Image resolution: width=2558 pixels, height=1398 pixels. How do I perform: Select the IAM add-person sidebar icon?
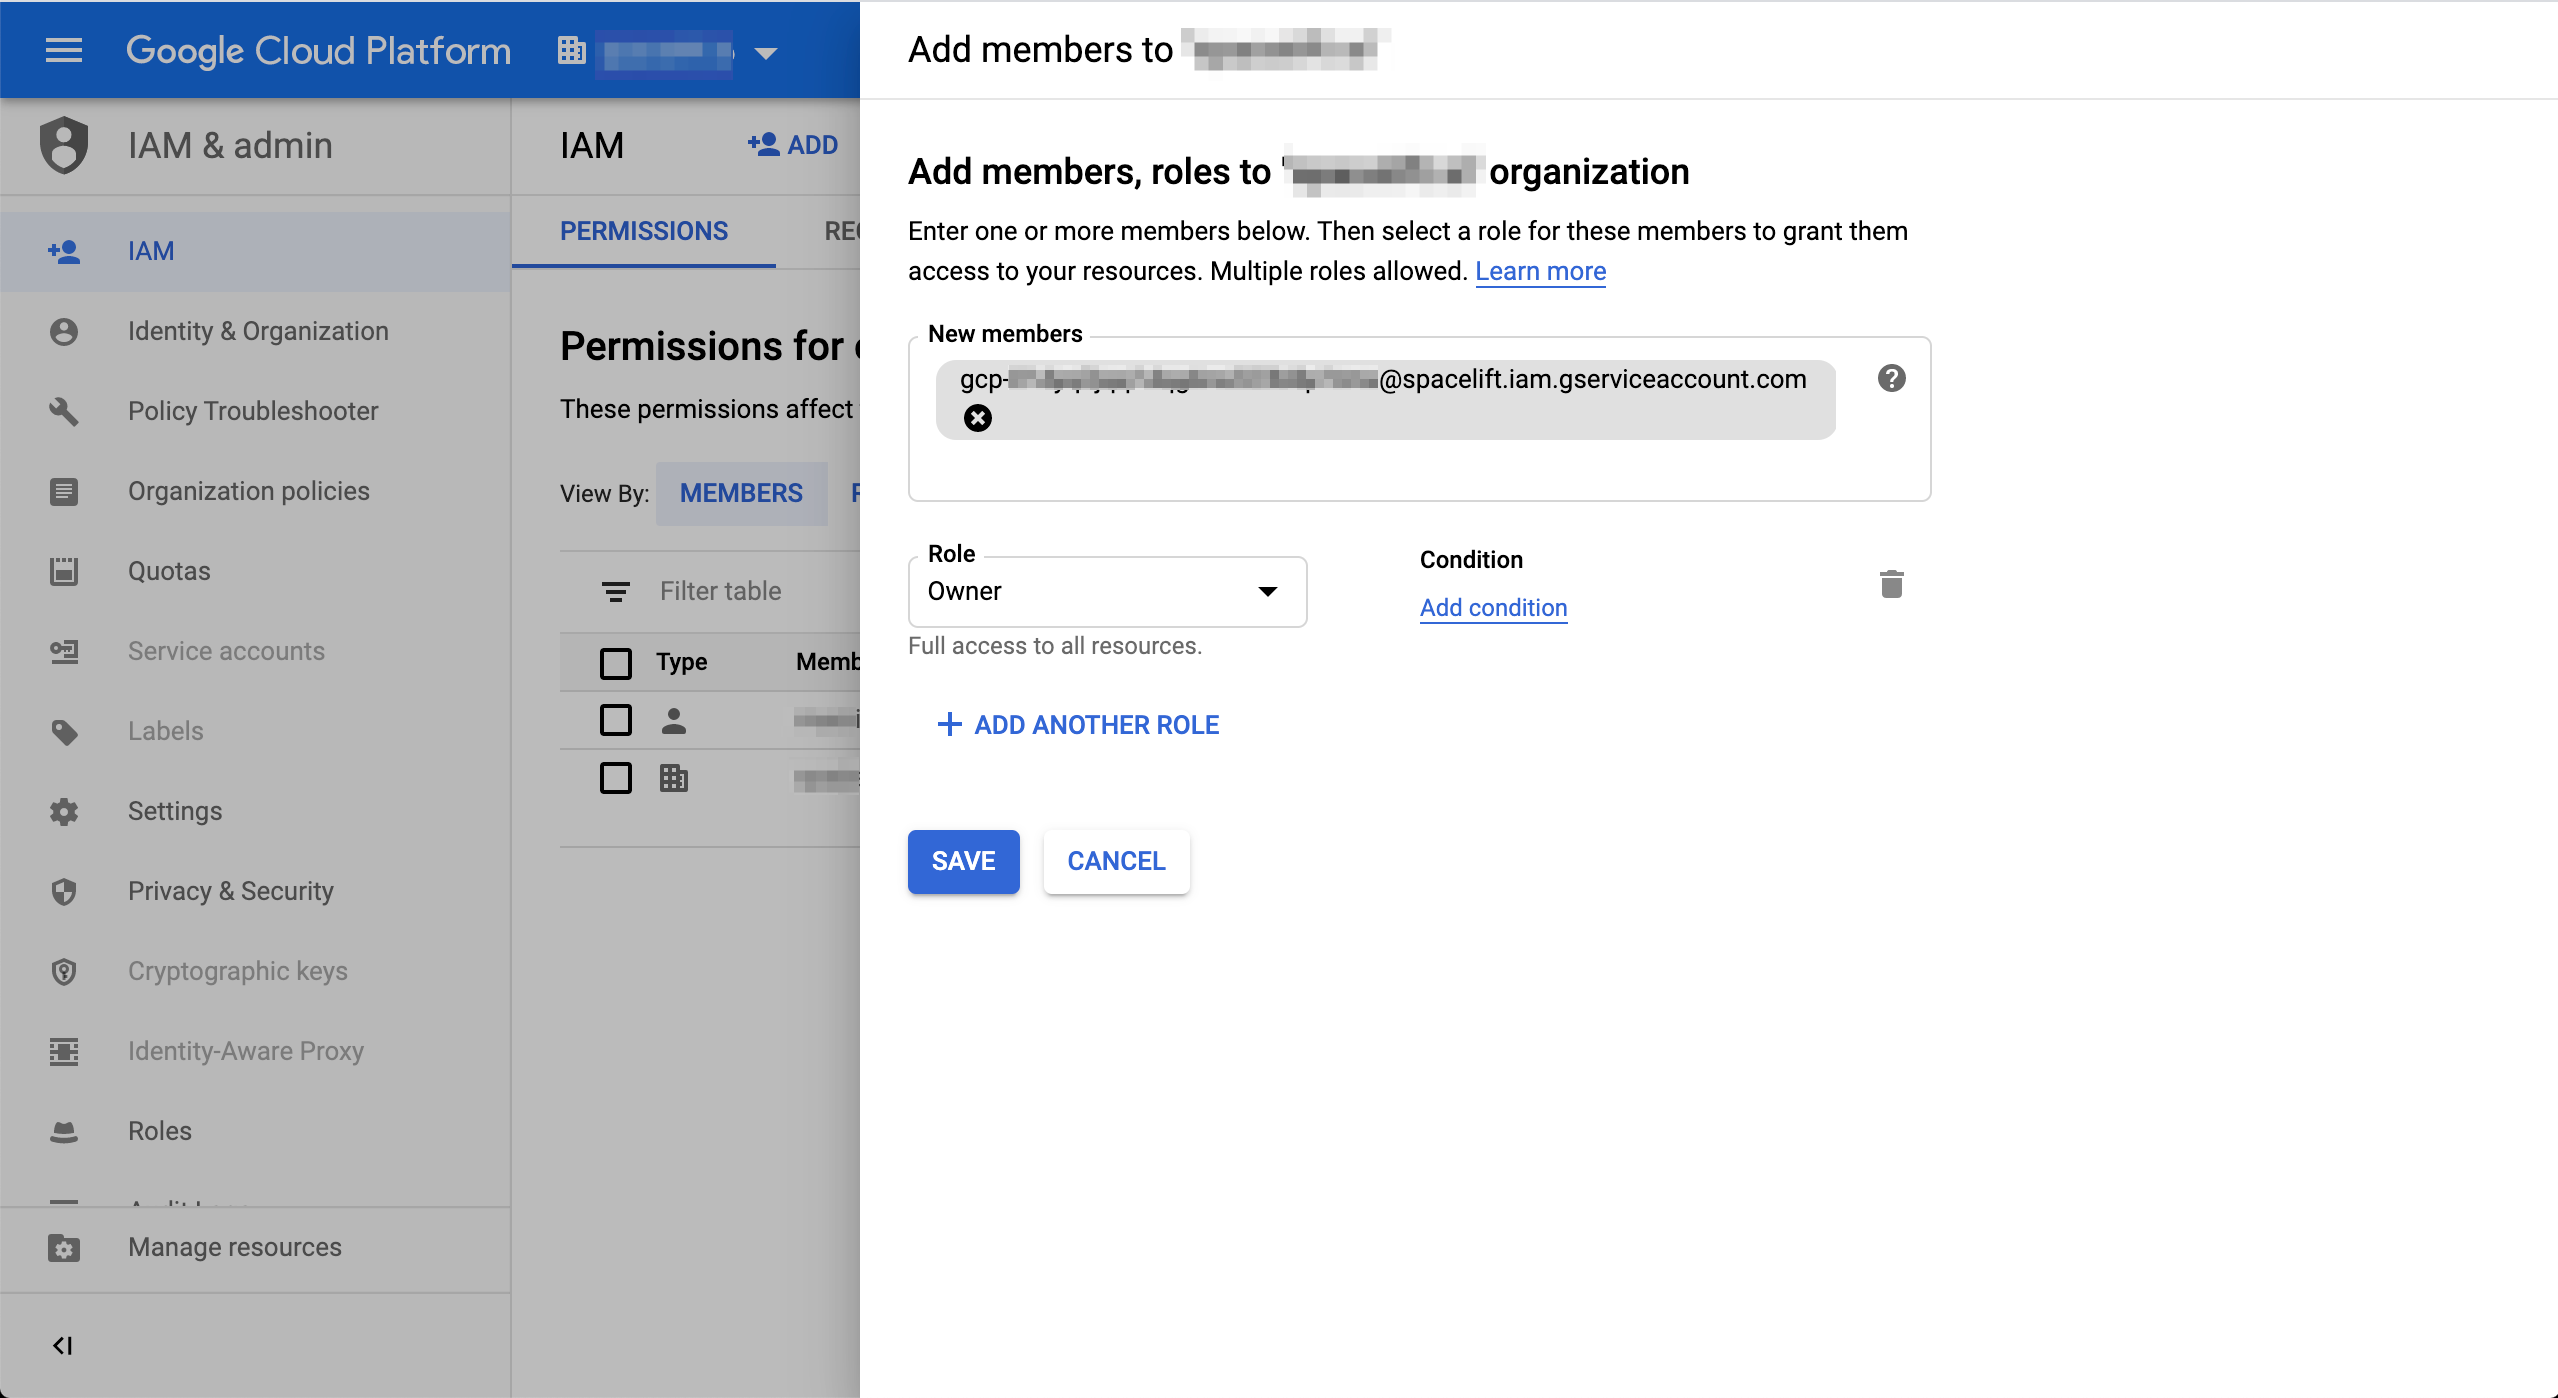(x=64, y=251)
